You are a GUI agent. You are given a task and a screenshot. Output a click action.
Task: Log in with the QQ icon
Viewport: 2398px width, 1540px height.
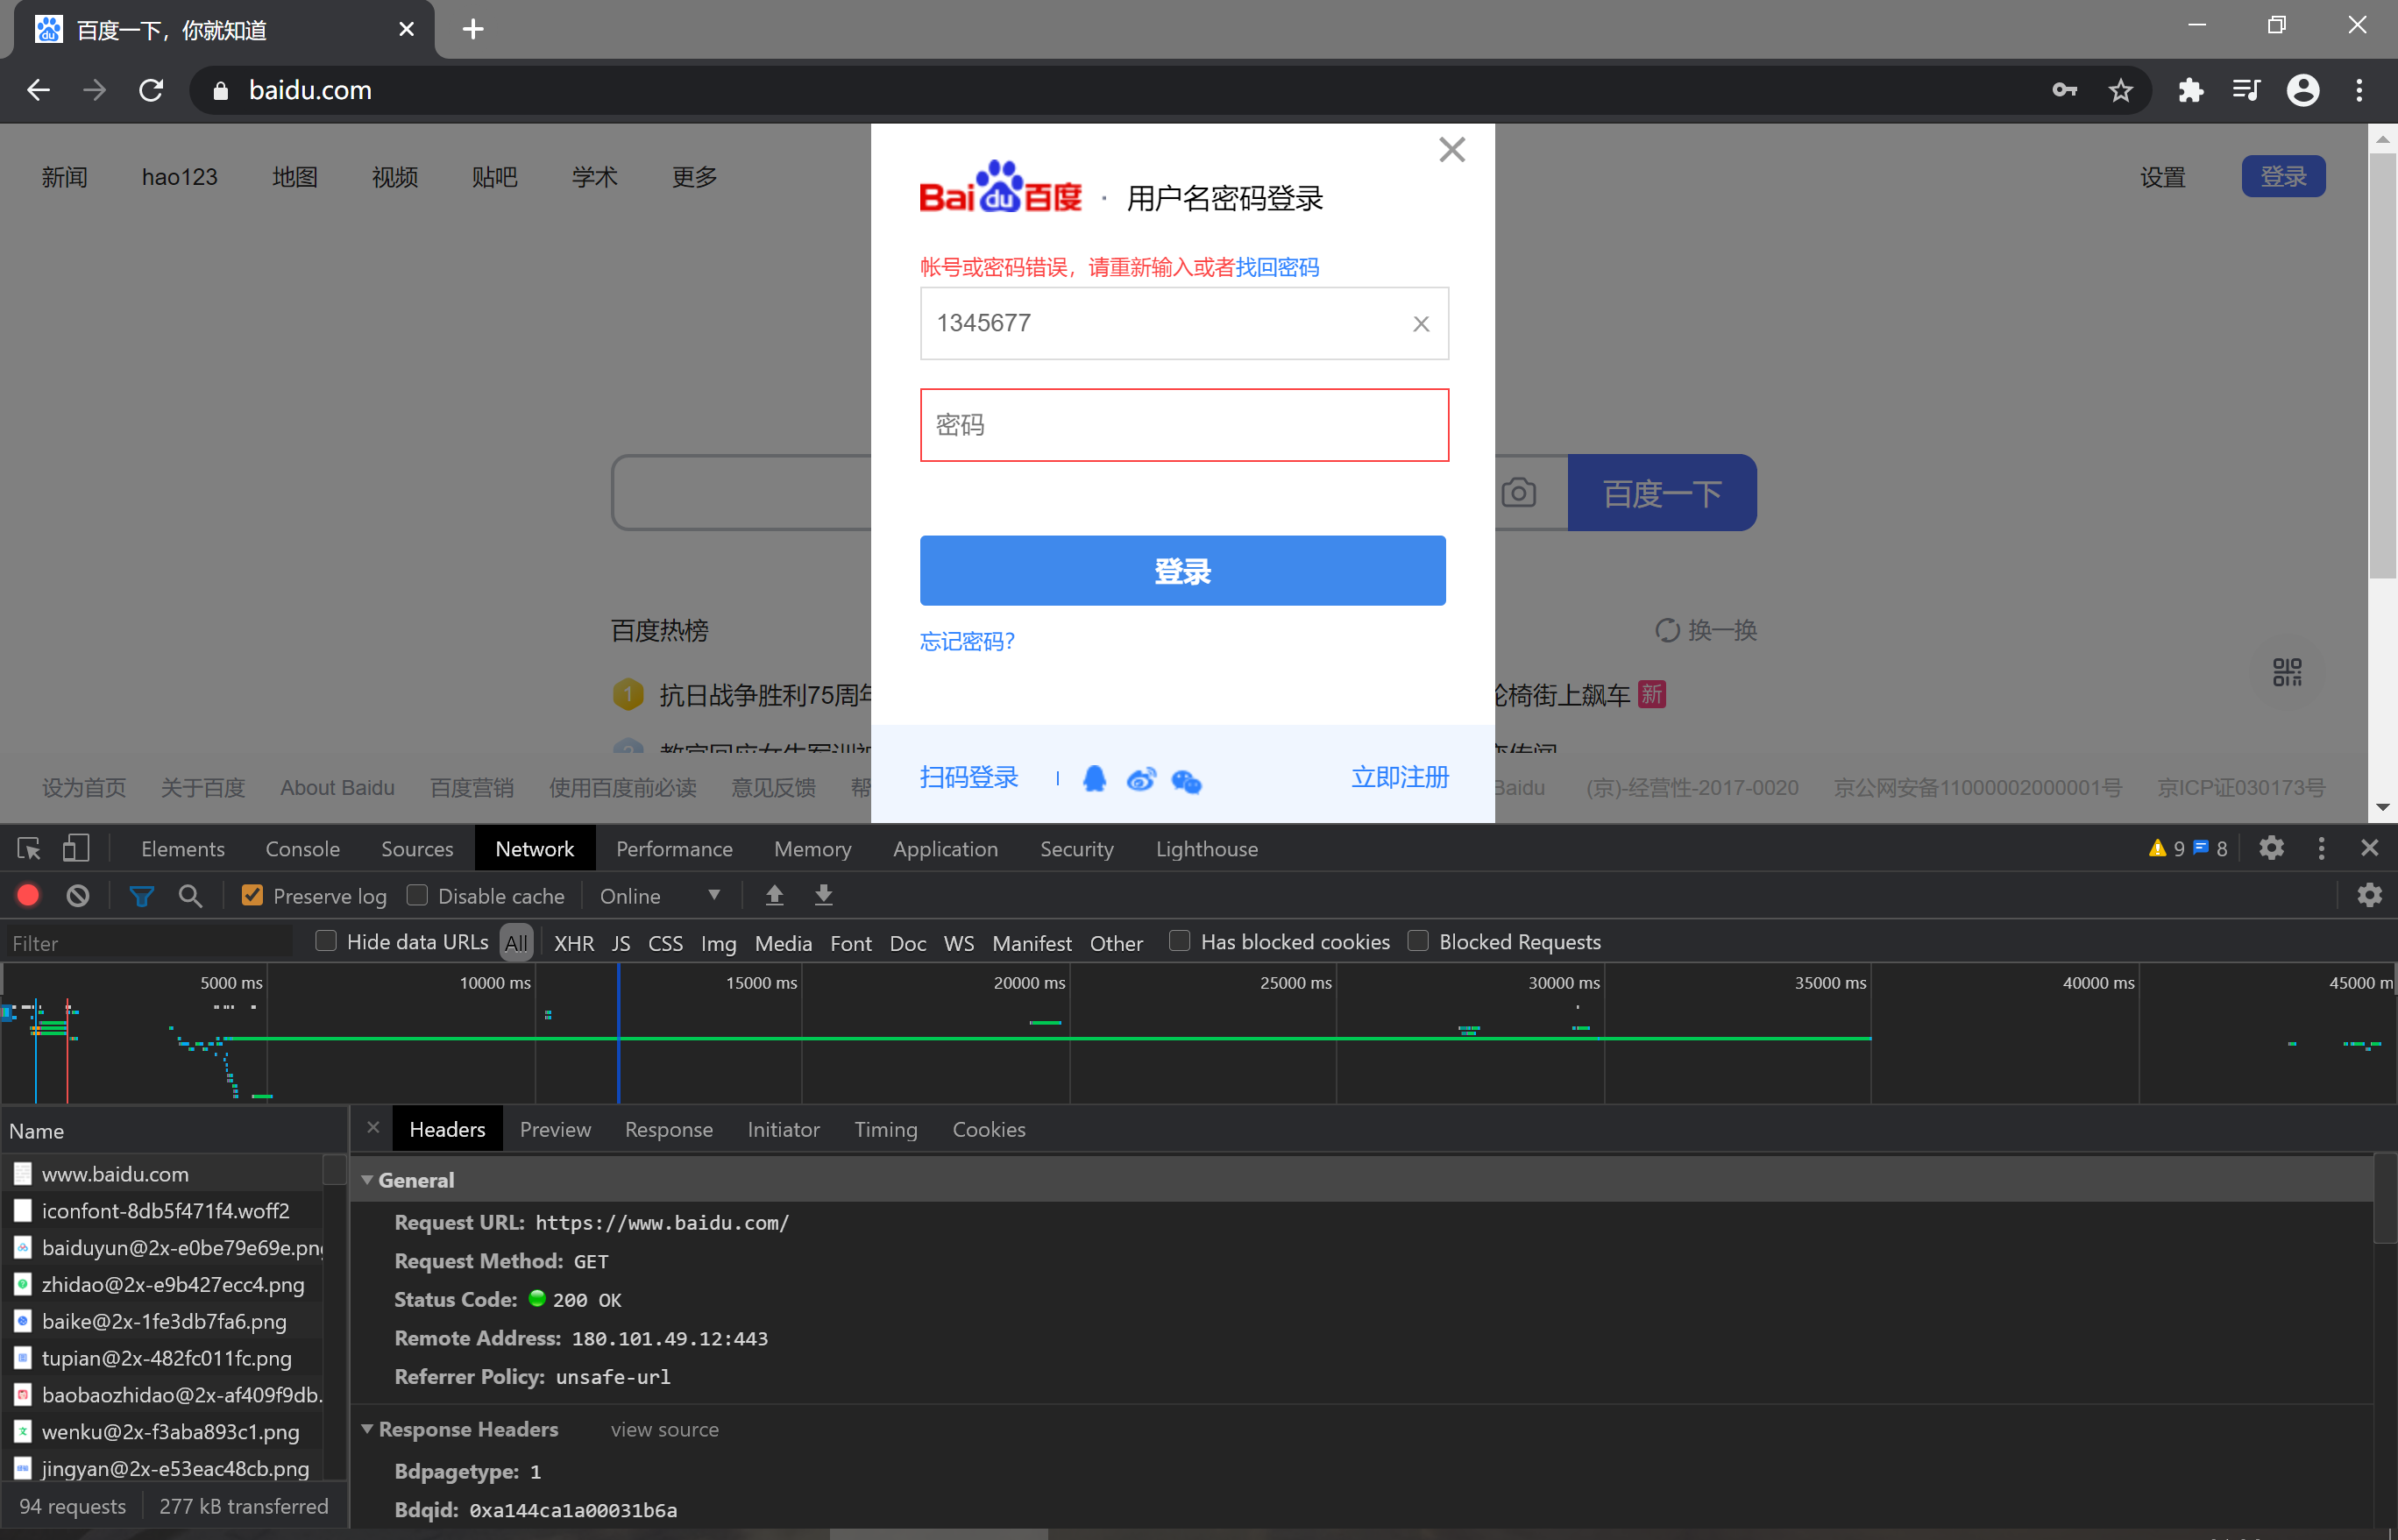click(x=1095, y=778)
